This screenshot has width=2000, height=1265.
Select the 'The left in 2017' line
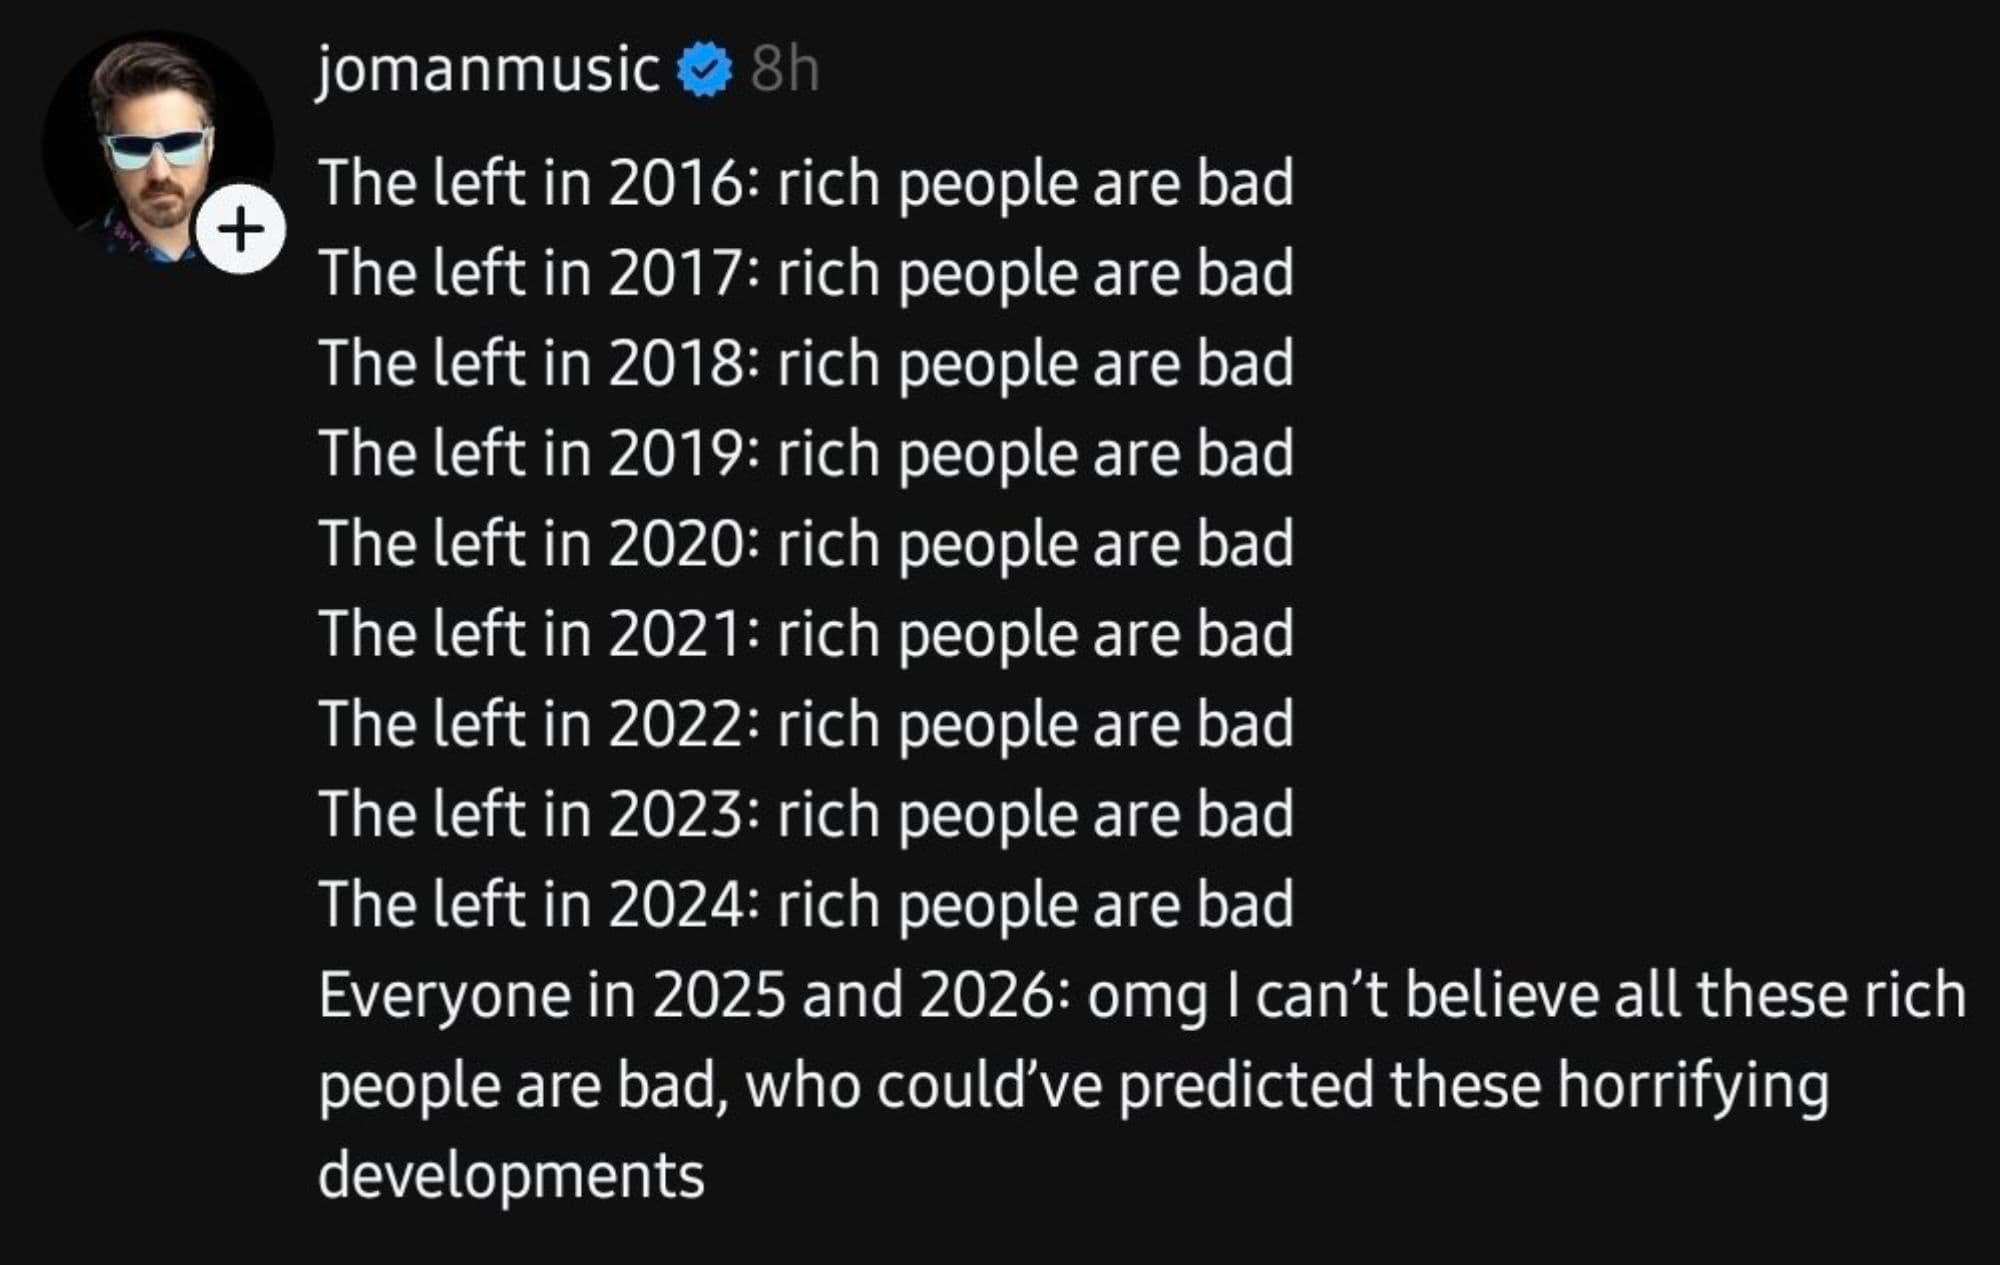pos(805,274)
